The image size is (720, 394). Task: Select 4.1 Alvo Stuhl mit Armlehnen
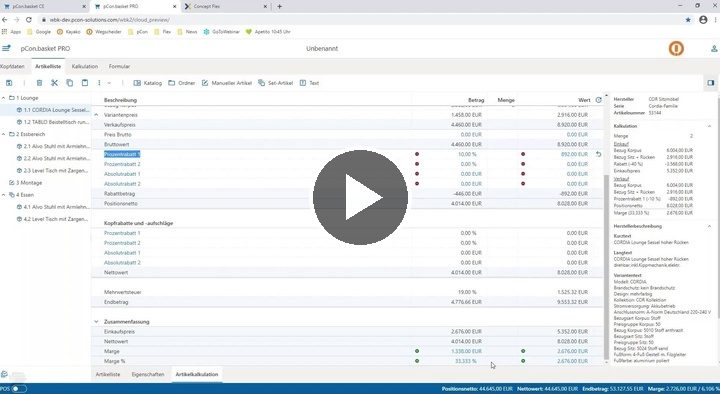pyautogui.click(x=52, y=207)
